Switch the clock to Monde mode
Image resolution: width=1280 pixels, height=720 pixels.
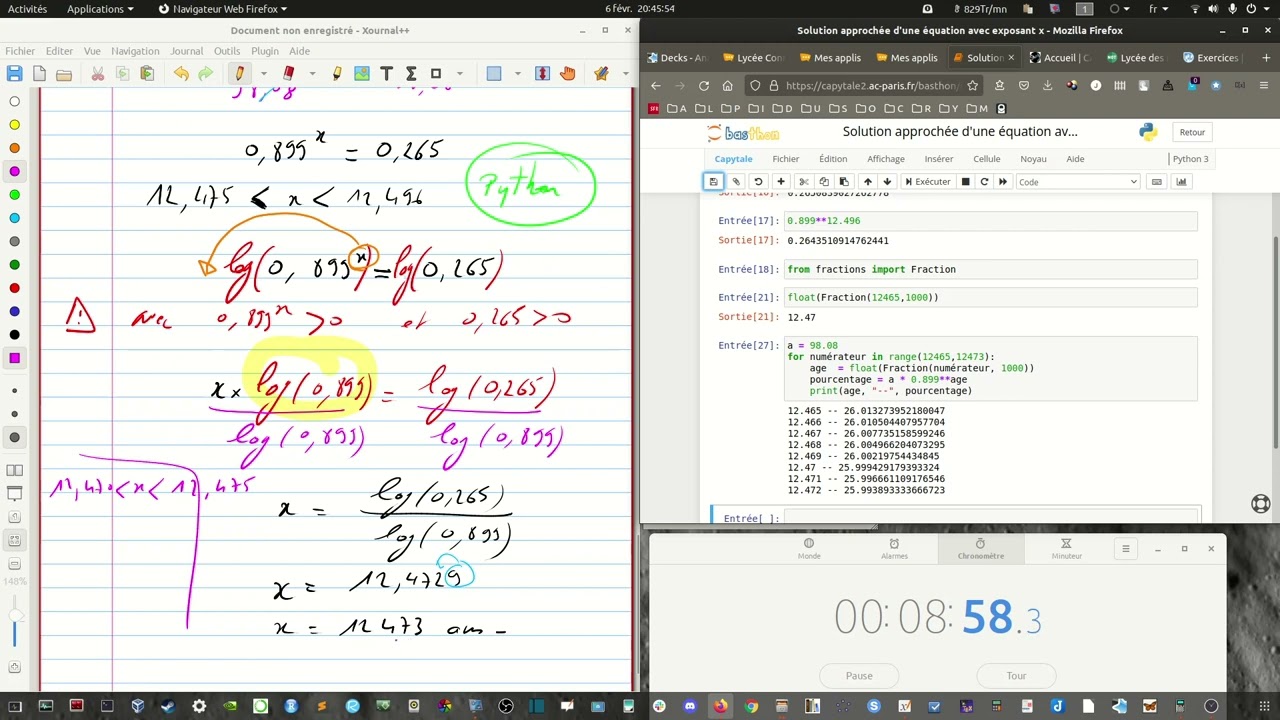click(809, 549)
